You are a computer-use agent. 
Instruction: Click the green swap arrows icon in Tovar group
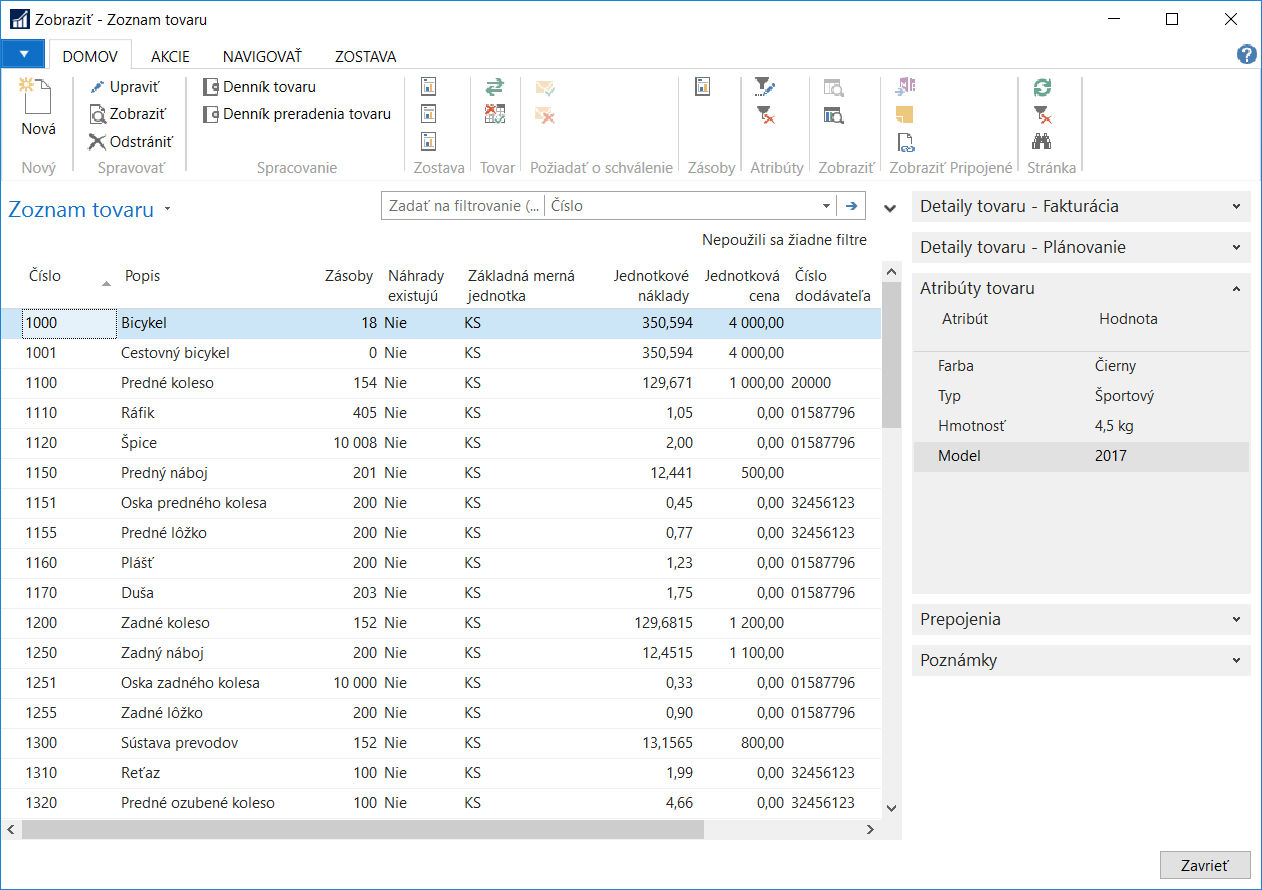(x=495, y=87)
